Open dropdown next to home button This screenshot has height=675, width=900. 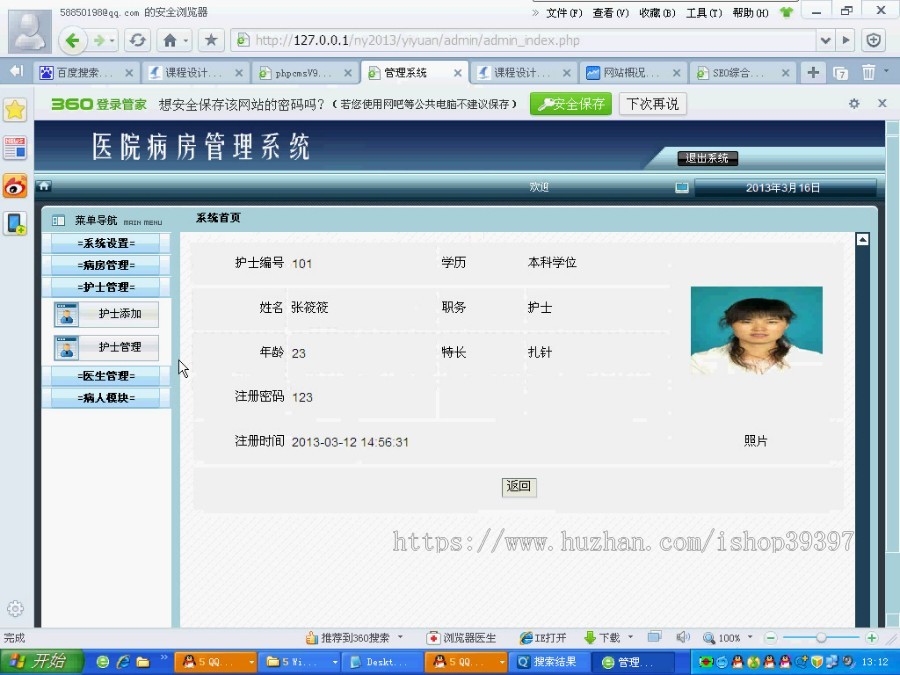(x=186, y=41)
